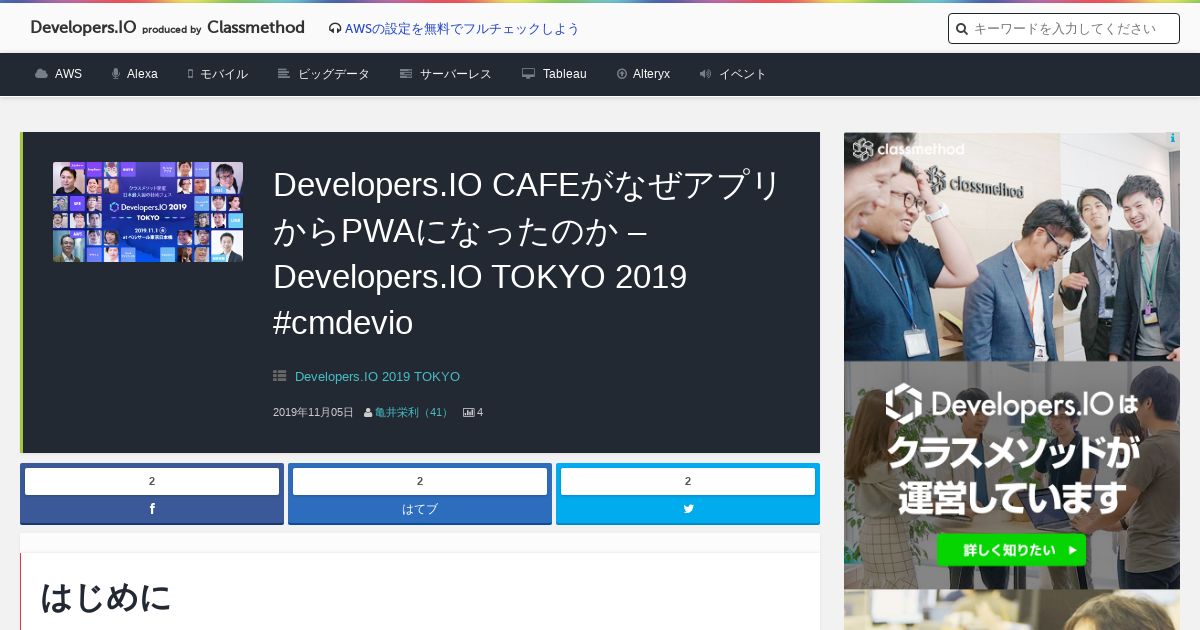This screenshot has width=1200, height=630.
Task: Open the Classmethod sidebar advertisement image
Action: pos(1012,361)
